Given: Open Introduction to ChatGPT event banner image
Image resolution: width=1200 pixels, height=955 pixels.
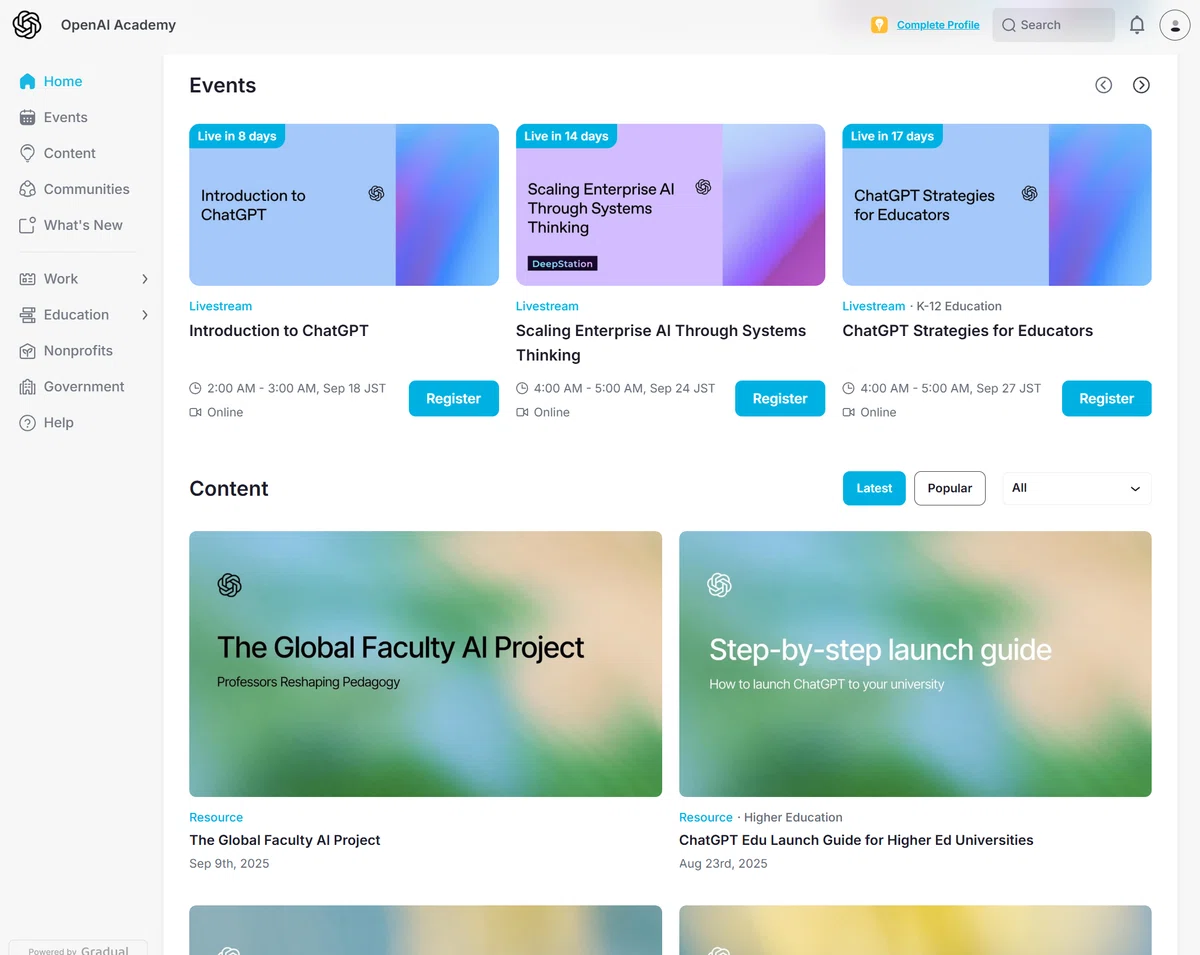Looking at the screenshot, I should [344, 205].
